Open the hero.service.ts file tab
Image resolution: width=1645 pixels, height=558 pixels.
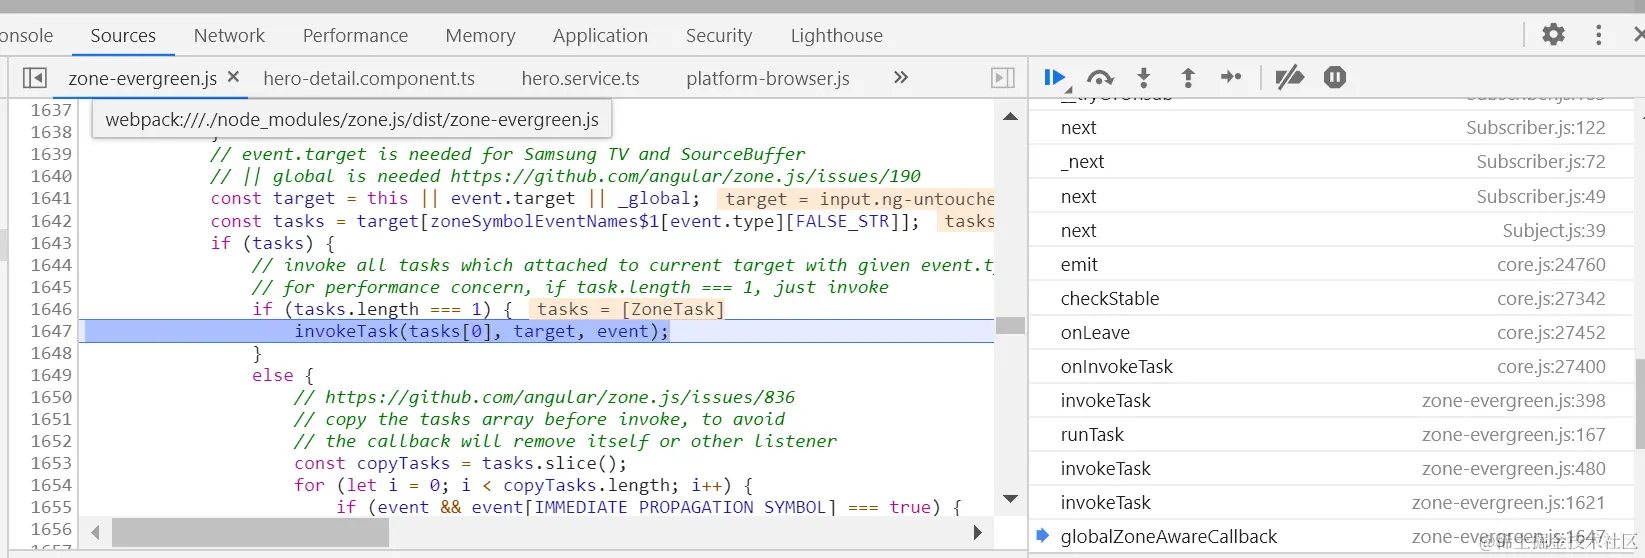coord(580,78)
